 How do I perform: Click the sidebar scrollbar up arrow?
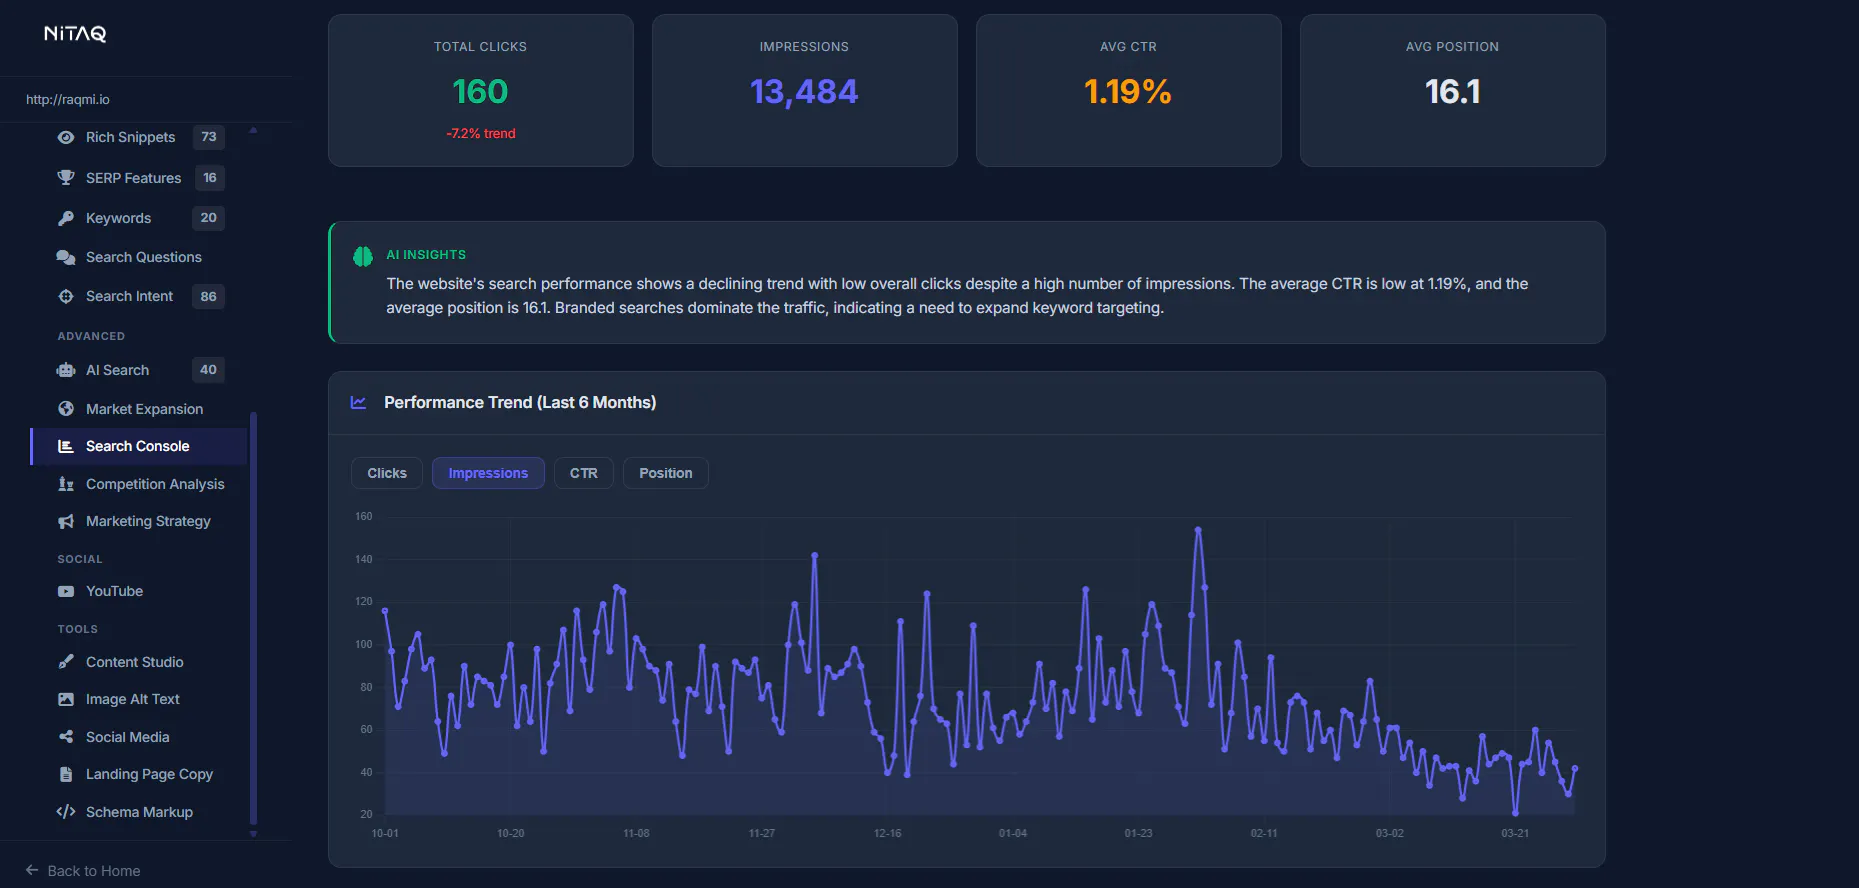coord(253,130)
